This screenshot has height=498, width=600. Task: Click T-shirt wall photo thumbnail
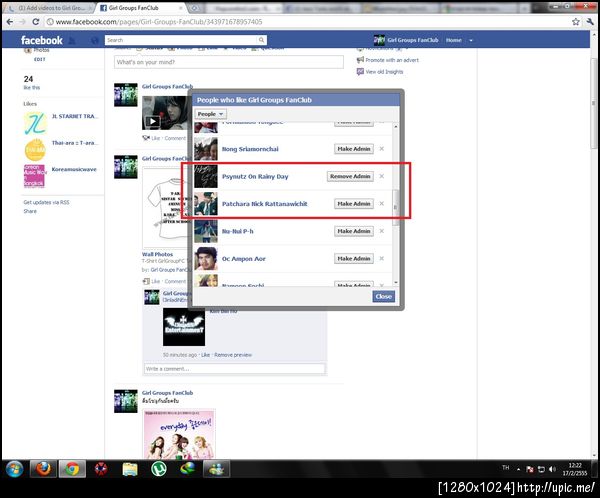tap(167, 208)
